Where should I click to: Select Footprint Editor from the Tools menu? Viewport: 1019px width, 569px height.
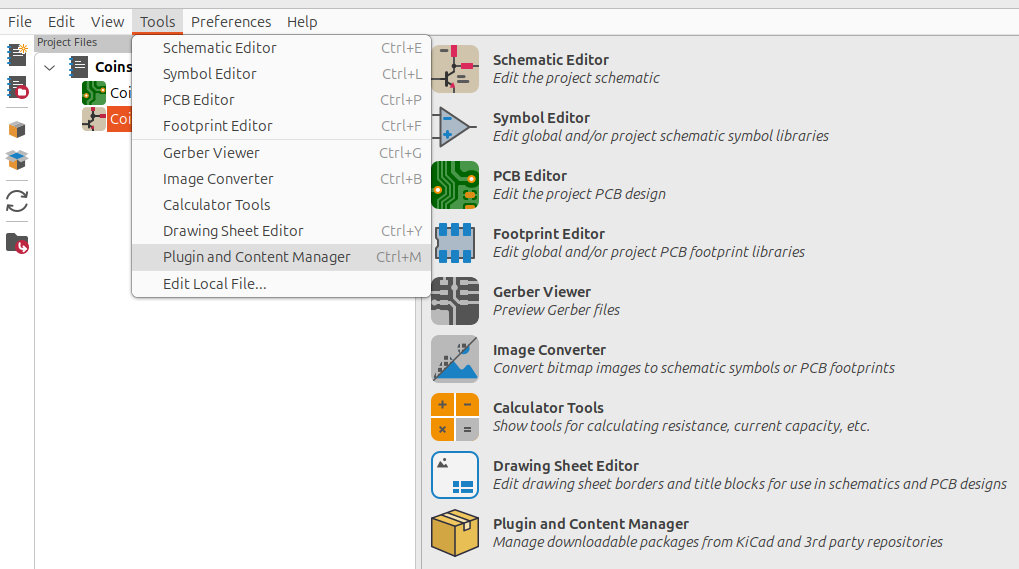[x=218, y=126]
